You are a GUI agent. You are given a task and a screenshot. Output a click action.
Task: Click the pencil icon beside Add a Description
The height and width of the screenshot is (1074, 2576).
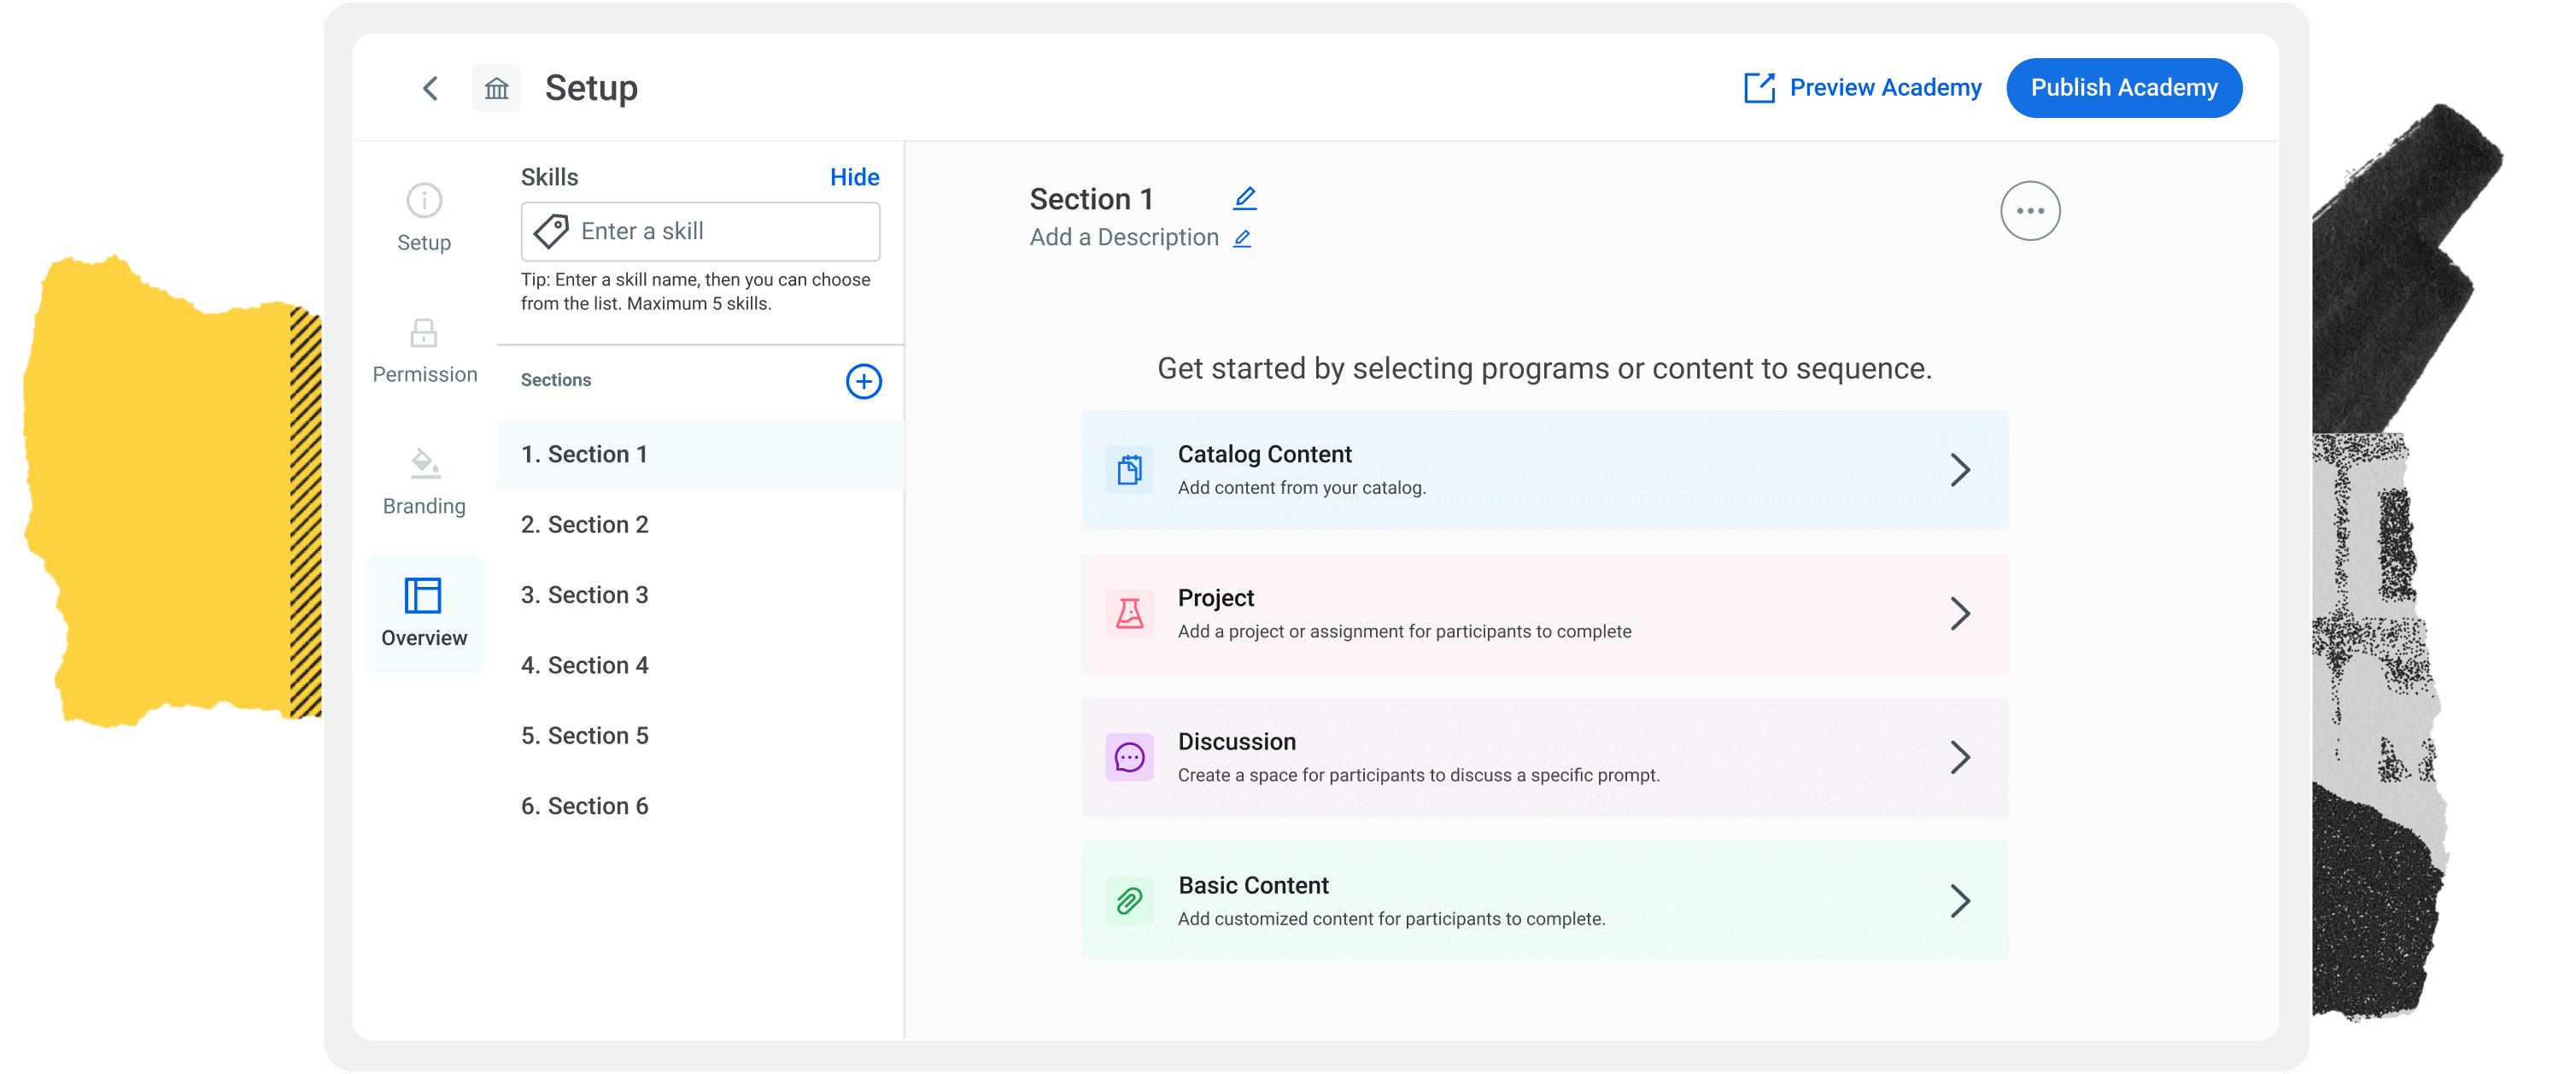tap(1242, 238)
